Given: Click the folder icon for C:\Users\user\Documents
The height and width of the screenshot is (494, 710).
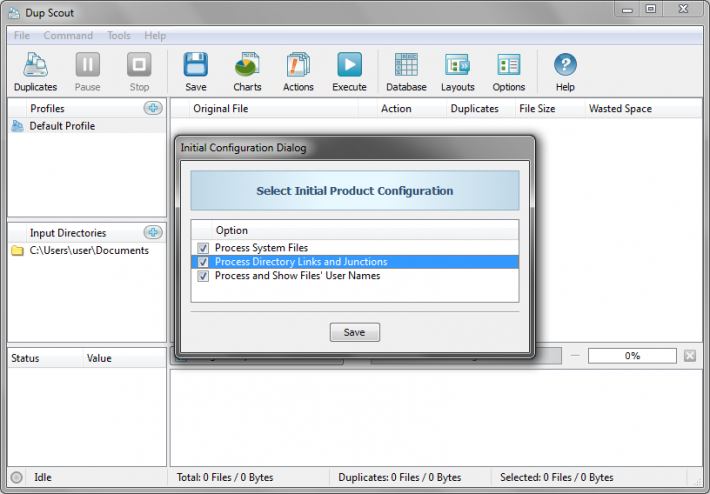Looking at the screenshot, I should 17,250.
